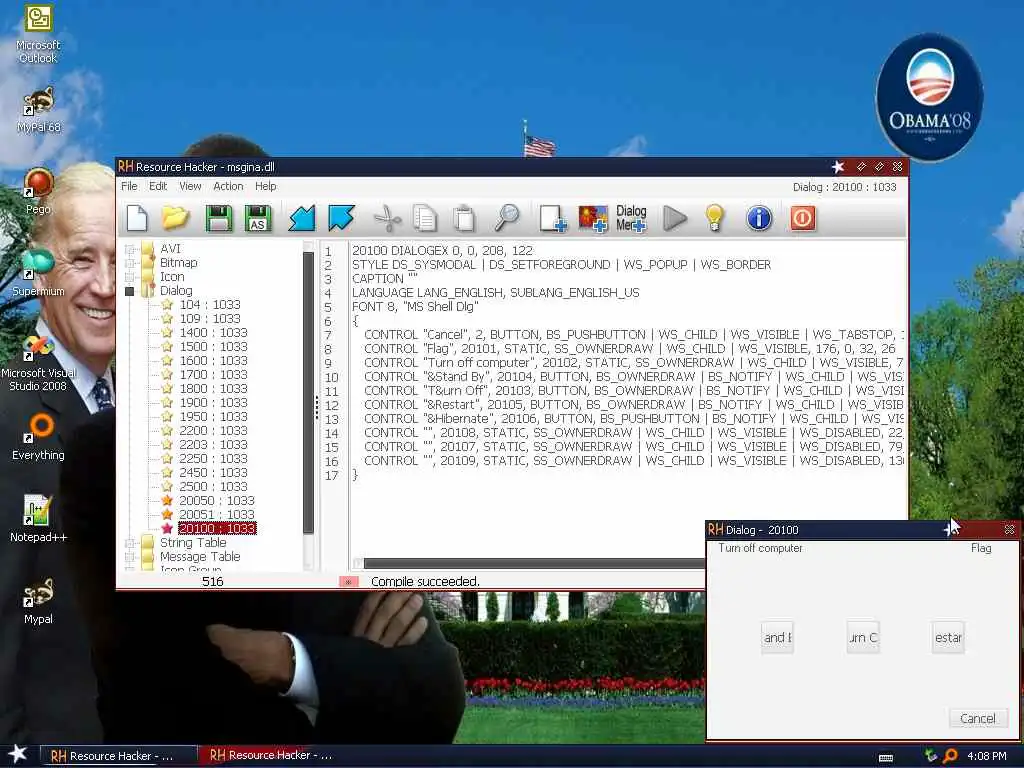Viewport: 1024px width, 768px height.
Task: Open the Action menu
Action: click(x=228, y=186)
